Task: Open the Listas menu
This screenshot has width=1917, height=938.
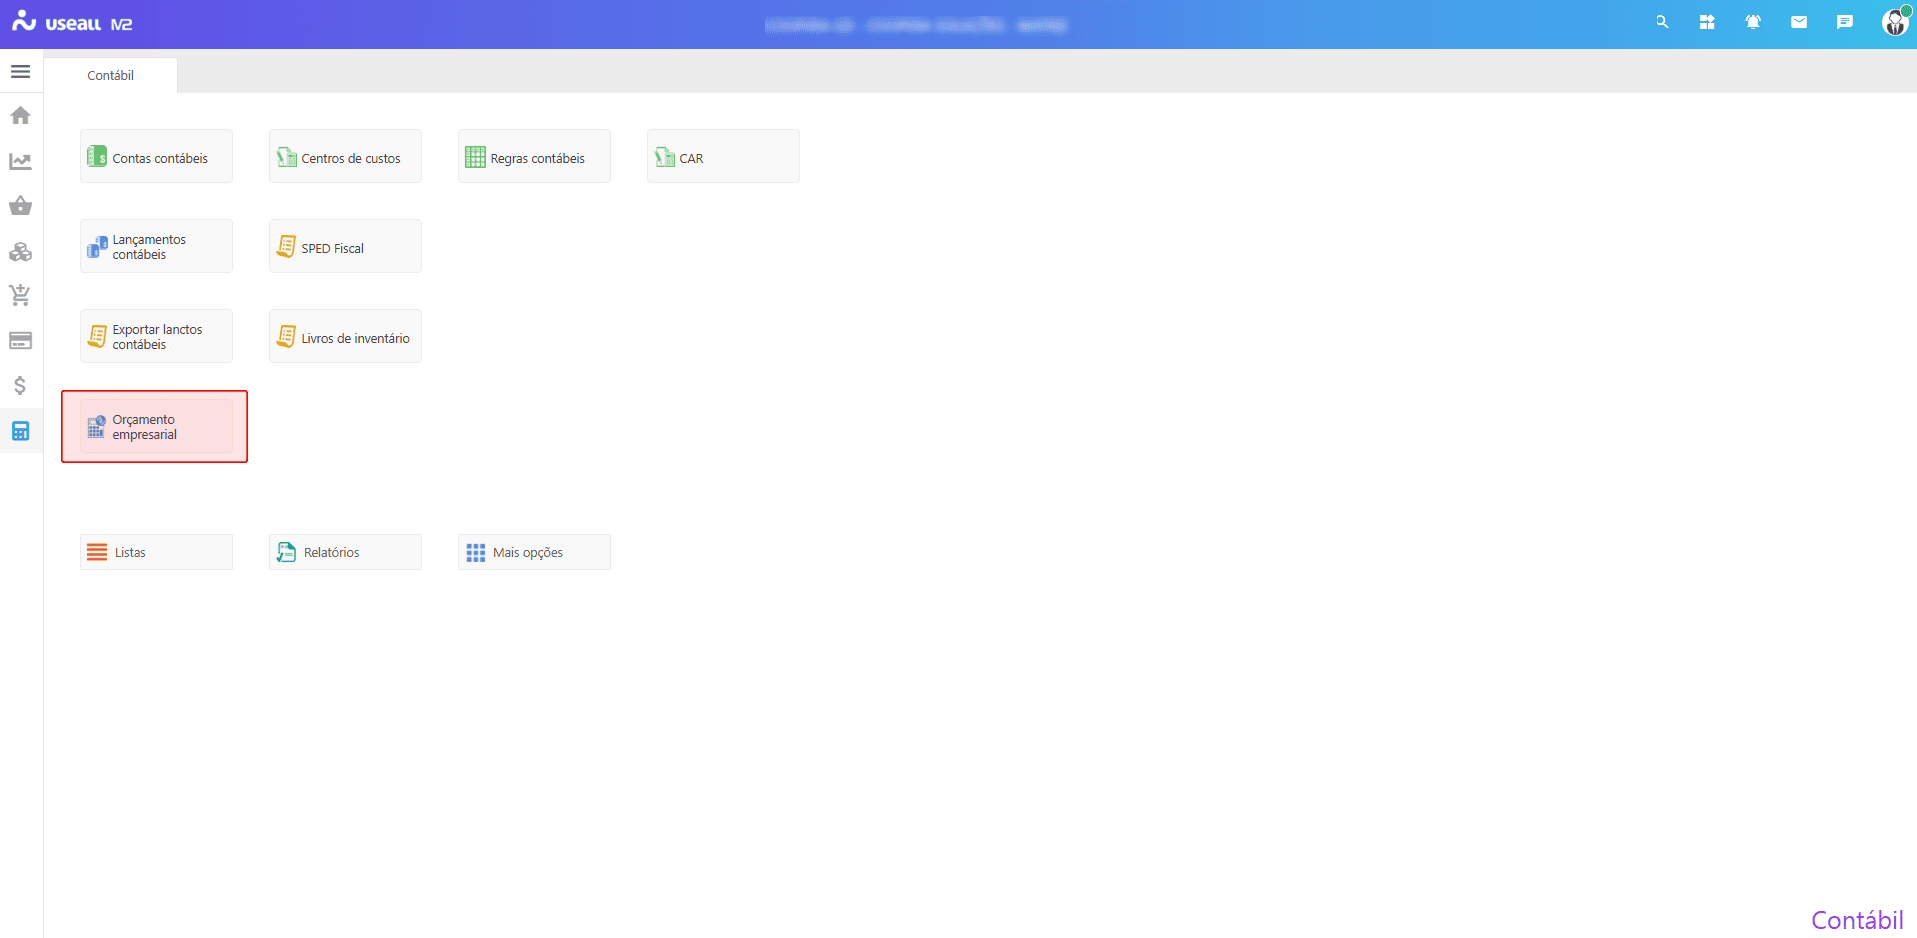Action: 156,552
